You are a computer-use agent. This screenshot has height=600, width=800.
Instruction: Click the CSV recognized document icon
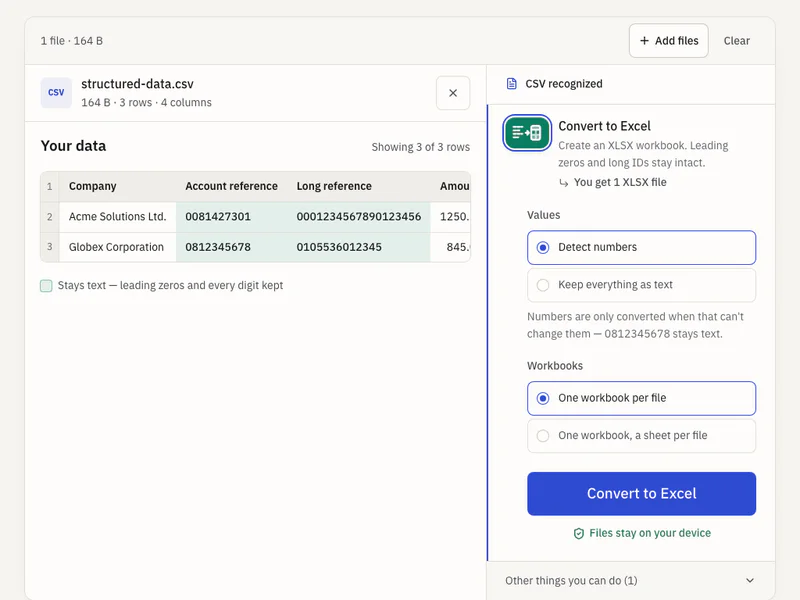coord(511,84)
